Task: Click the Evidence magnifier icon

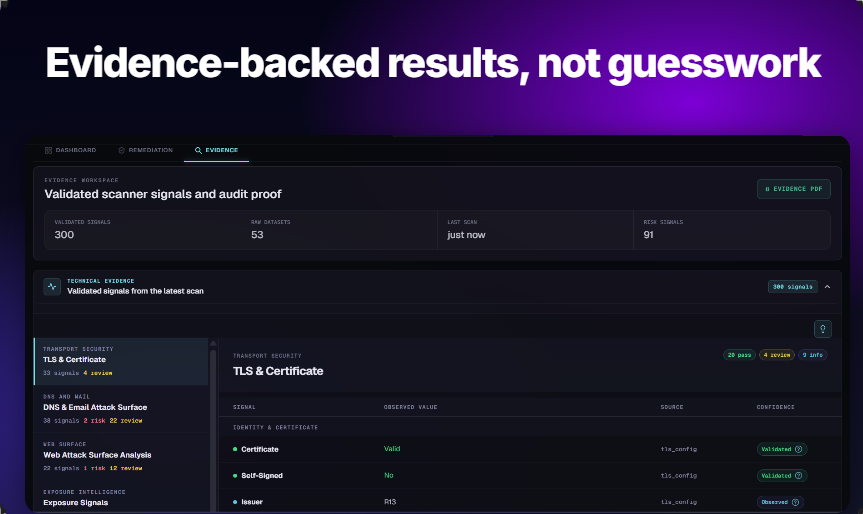Action: [198, 150]
